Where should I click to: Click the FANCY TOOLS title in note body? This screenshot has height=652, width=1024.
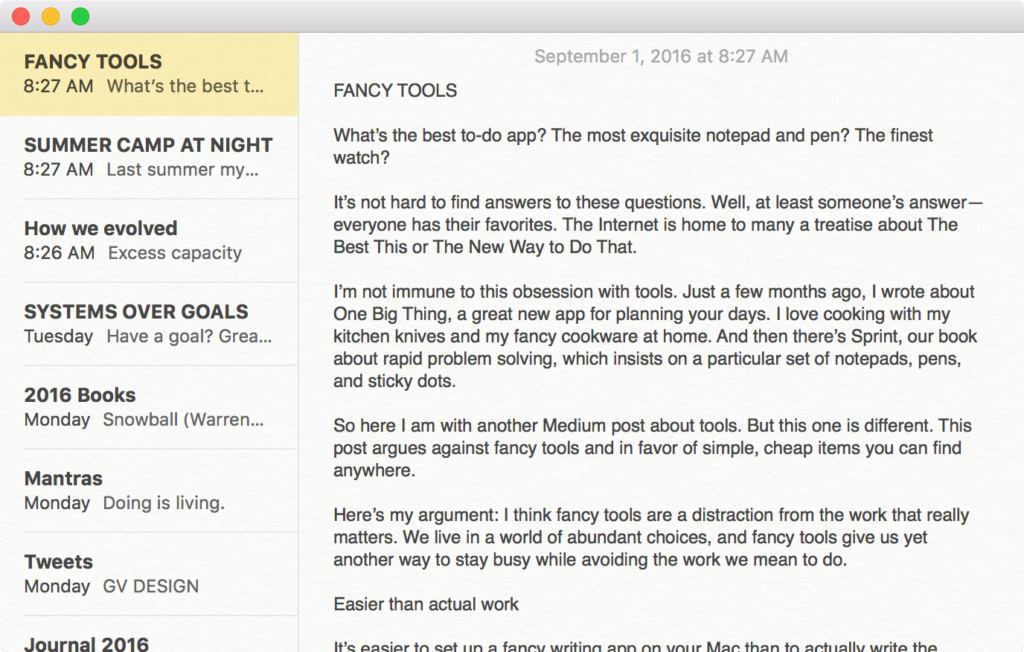(x=395, y=91)
